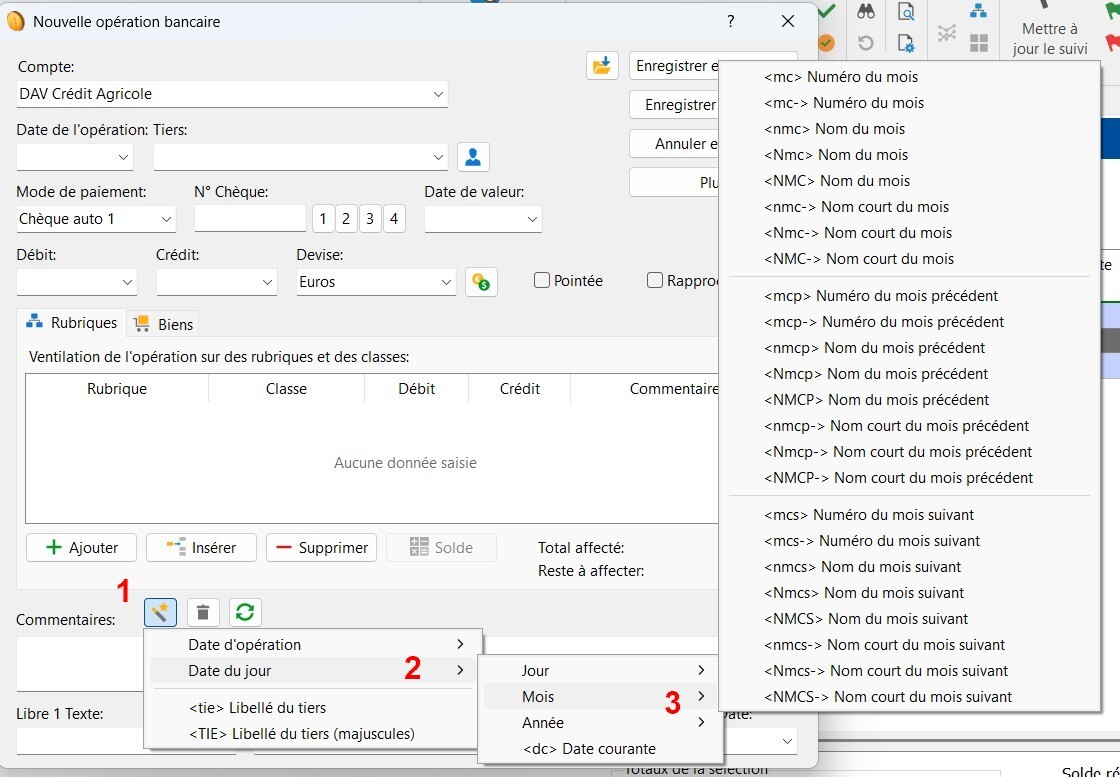Toggle the Rapprochée checkbox

(655, 281)
